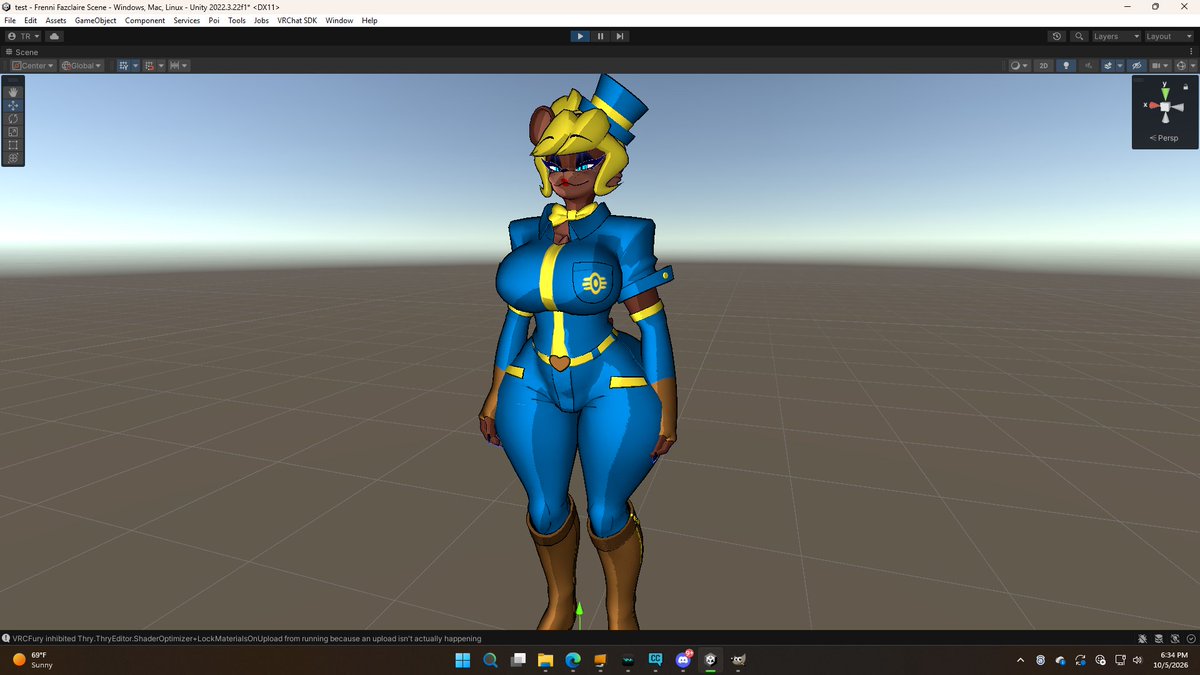Click the Step frame button

(620, 36)
